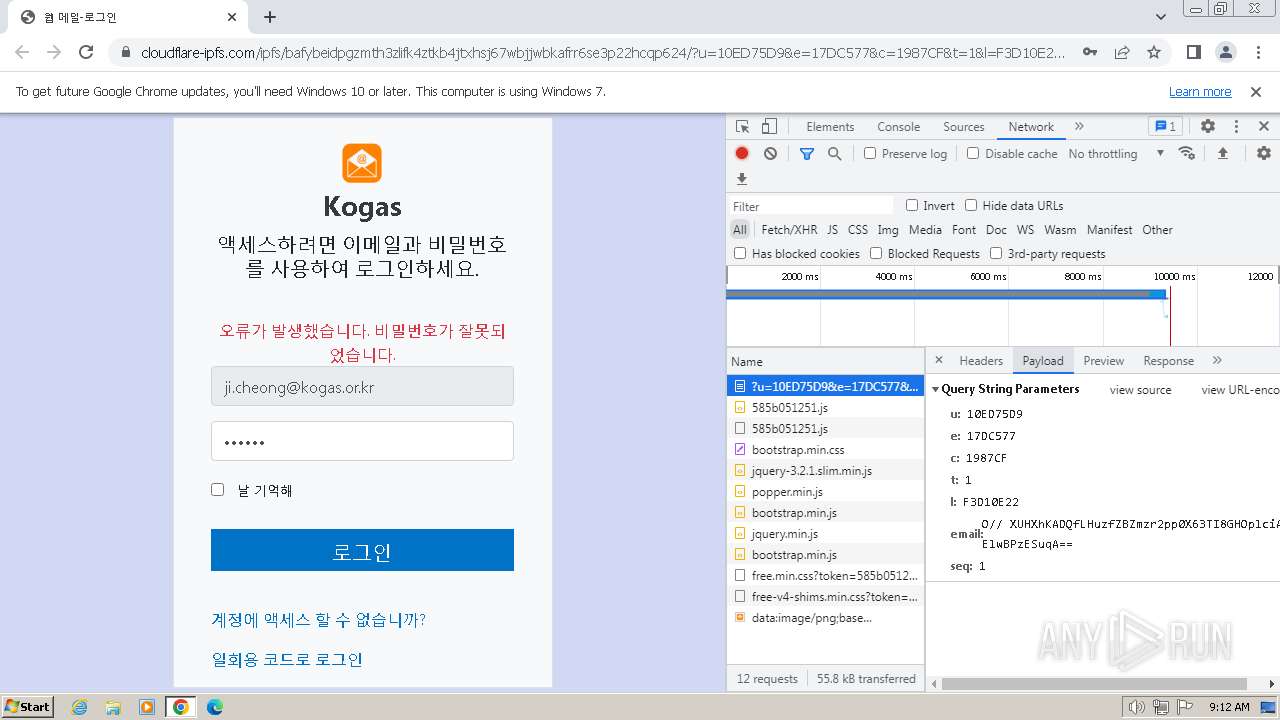Viewport: 1280px width, 720px height.
Task: Open the No throttling dropdown
Action: pos(1116,154)
